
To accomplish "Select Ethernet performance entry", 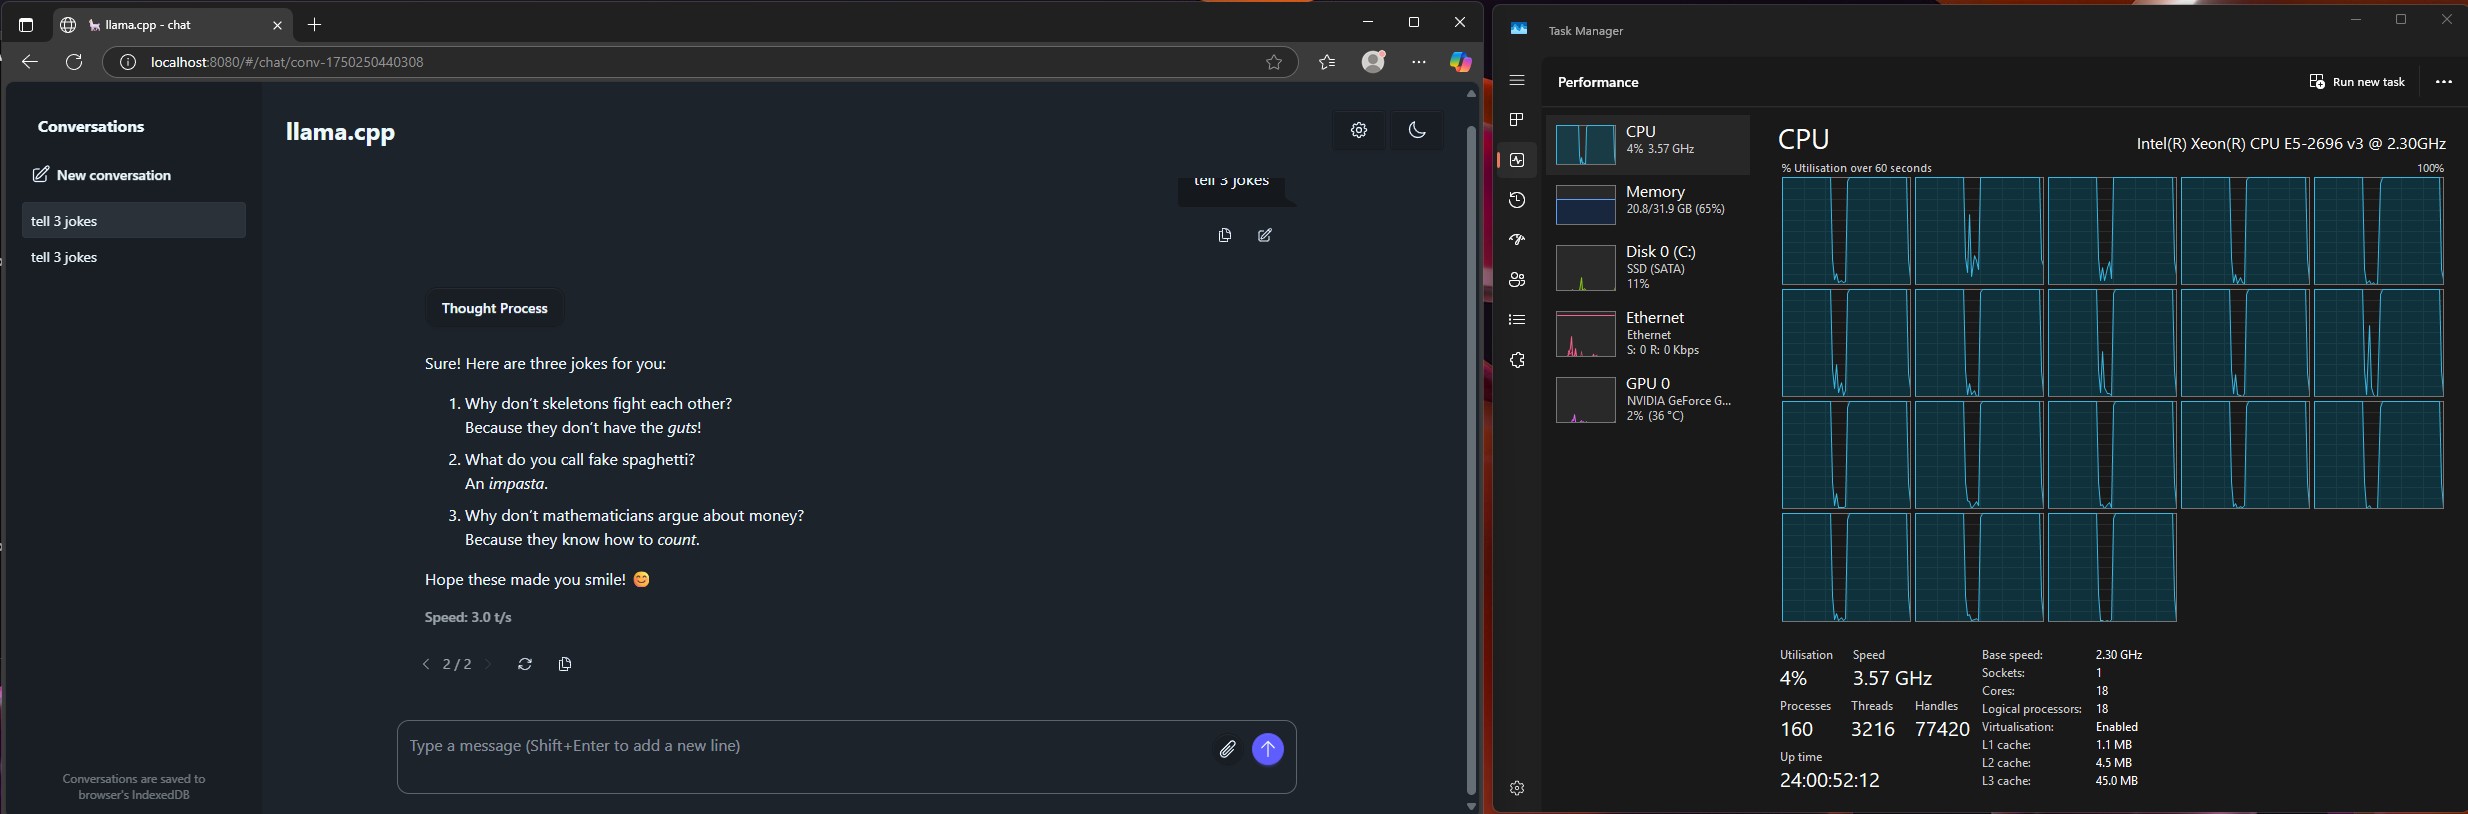I will [1648, 333].
